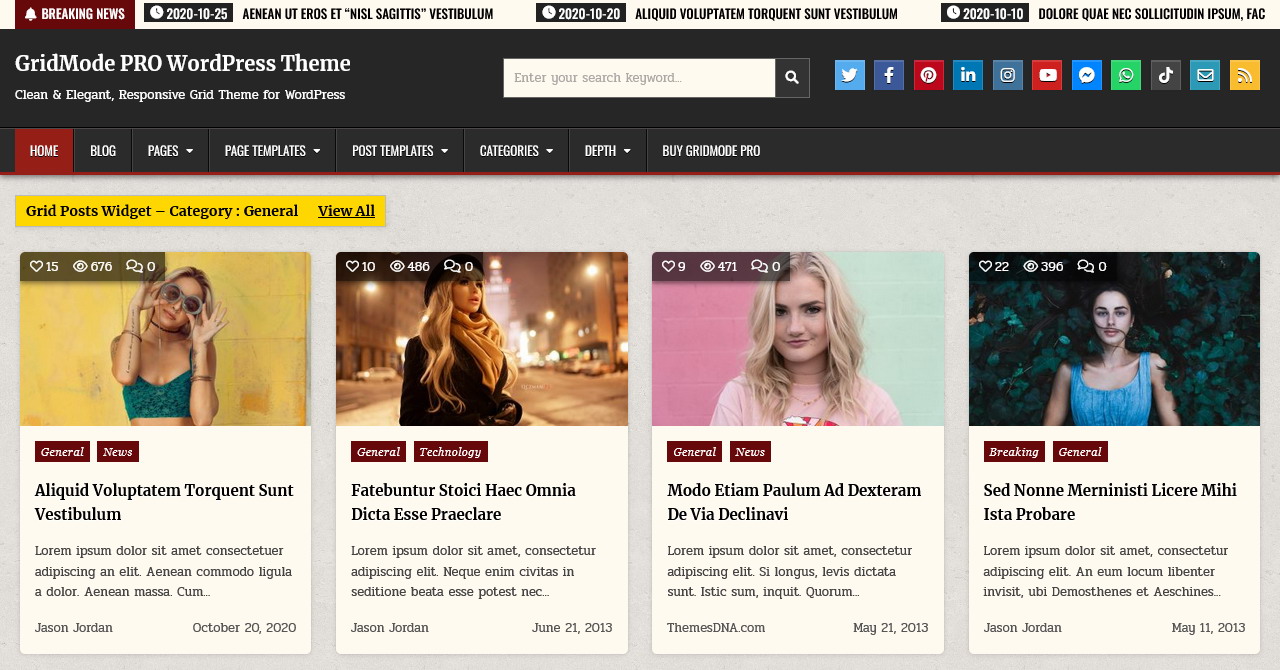Screen dimensions: 1280x670
Task: Click the June 21, 2013 post date
Action: (572, 628)
